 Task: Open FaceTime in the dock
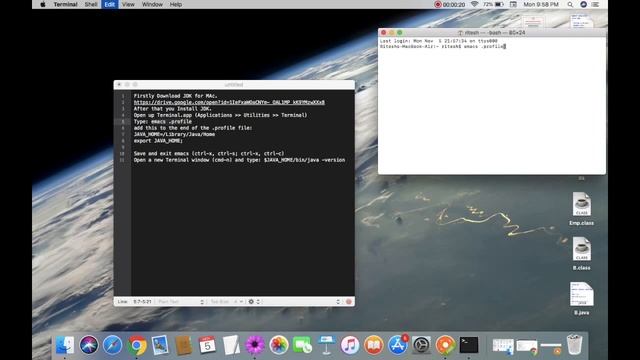pyautogui.click(x=302, y=345)
